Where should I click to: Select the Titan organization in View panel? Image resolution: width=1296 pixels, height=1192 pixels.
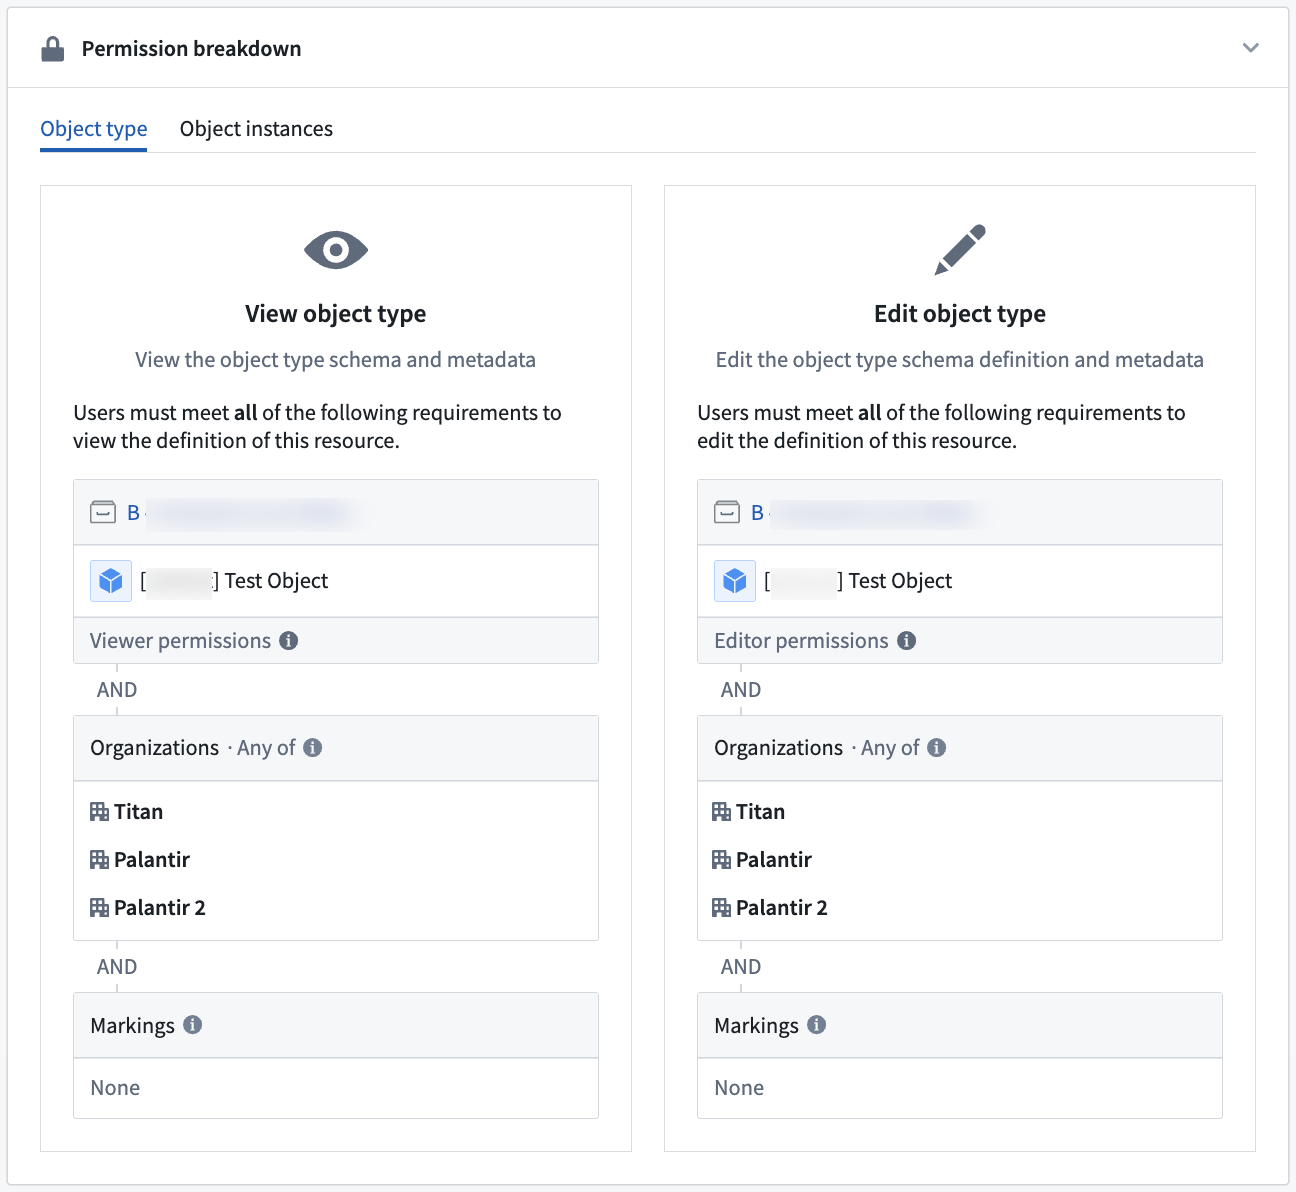(x=137, y=812)
